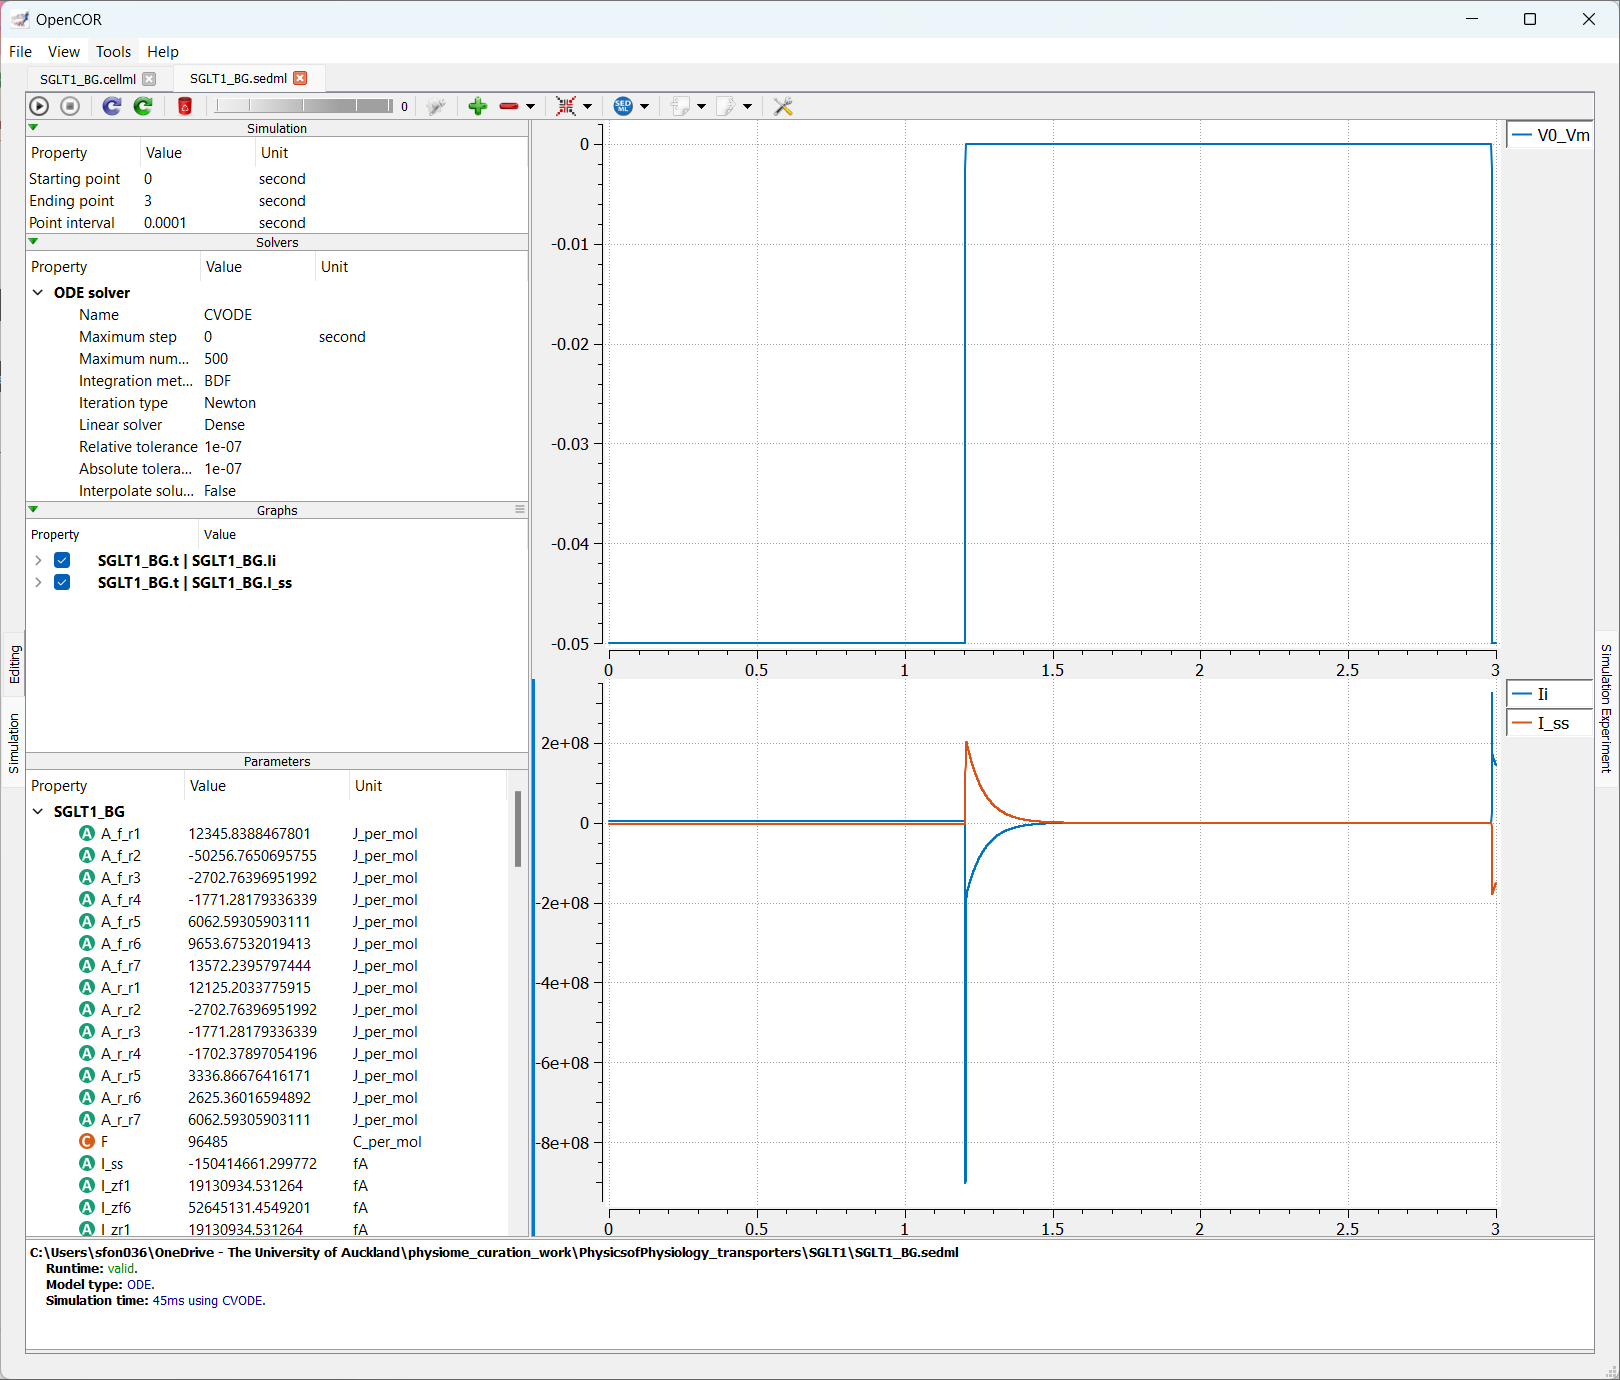
Task: Collapse the ODE solver tree node
Action: coord(38,293)
